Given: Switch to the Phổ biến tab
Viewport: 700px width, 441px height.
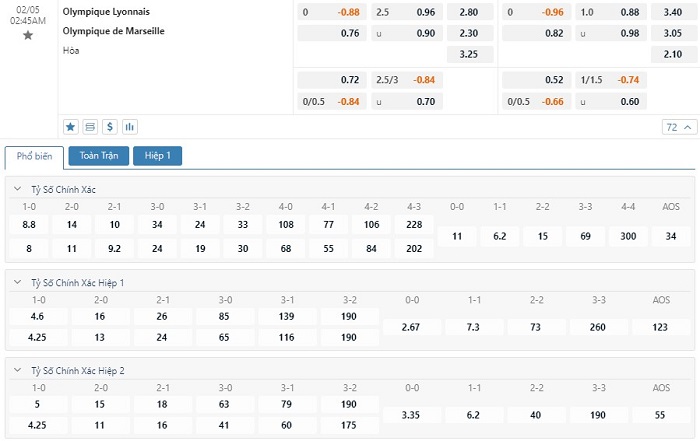Looking at the screenshot, I should point(34,156).
